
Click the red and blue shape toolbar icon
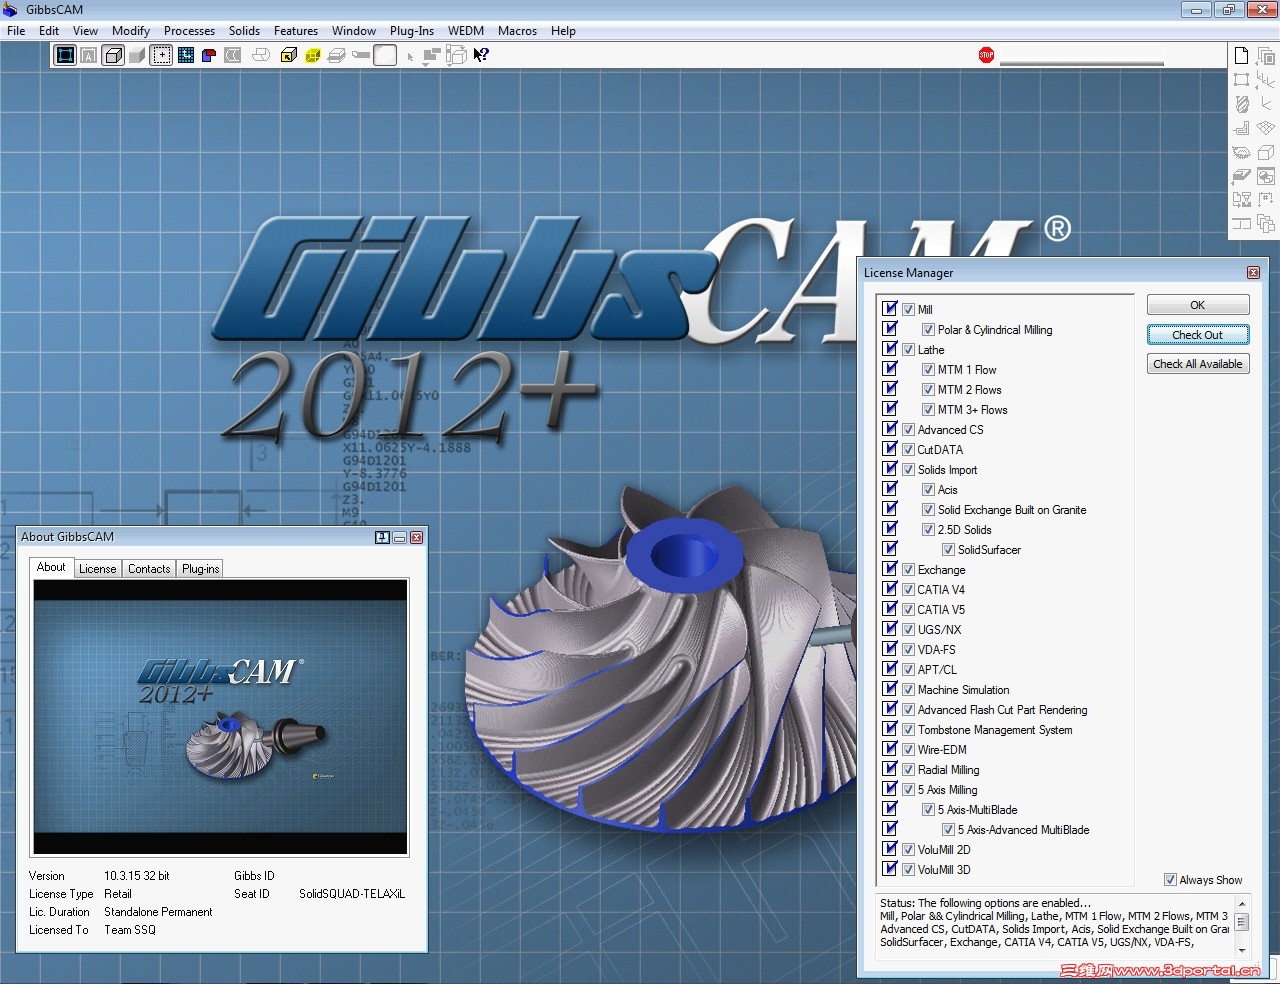pyautogui.click(x=209, y=55)
